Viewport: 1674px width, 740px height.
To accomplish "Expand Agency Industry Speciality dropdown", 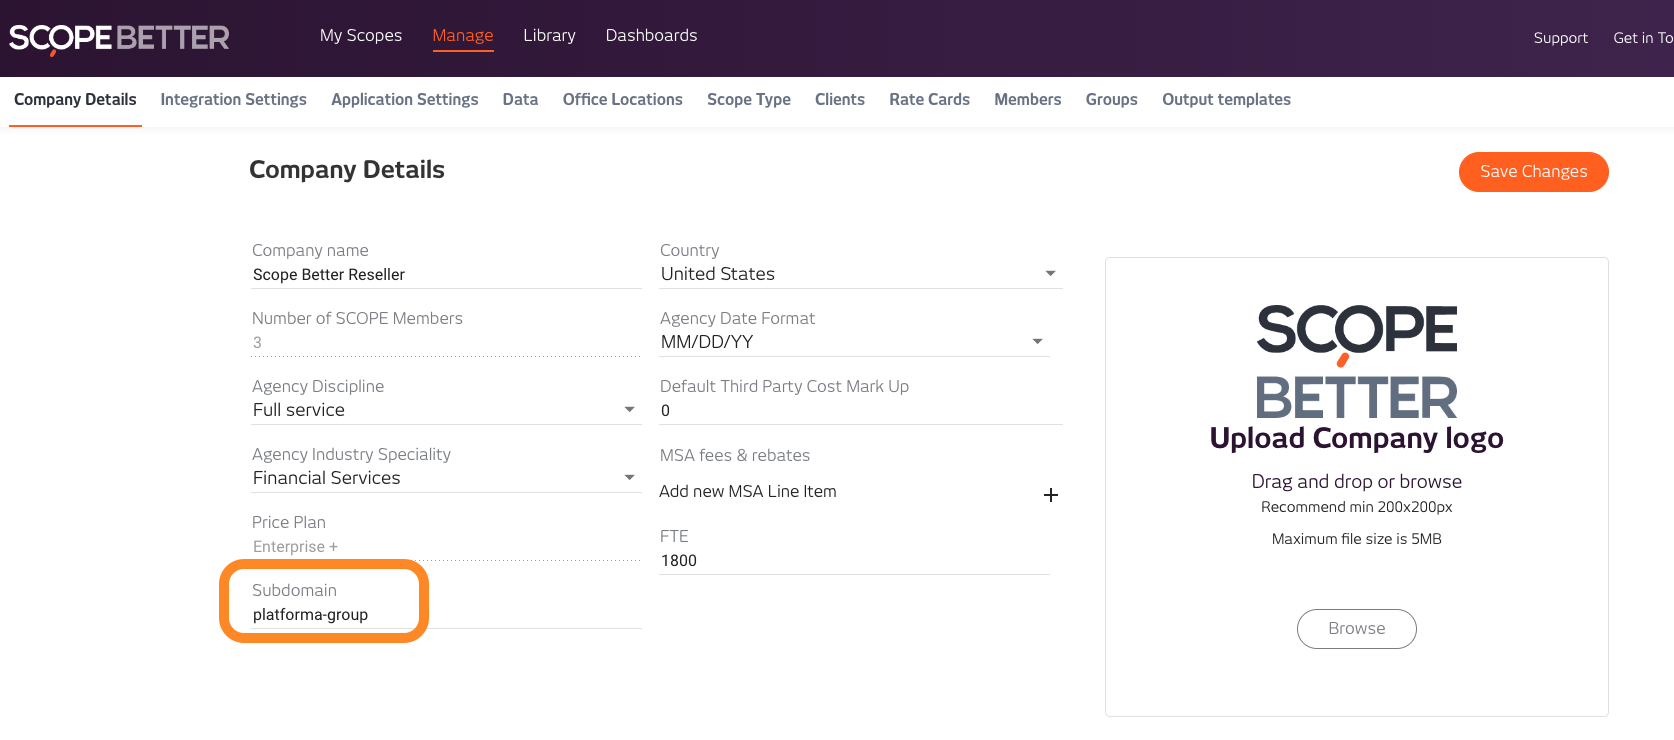I will (446, 478).
